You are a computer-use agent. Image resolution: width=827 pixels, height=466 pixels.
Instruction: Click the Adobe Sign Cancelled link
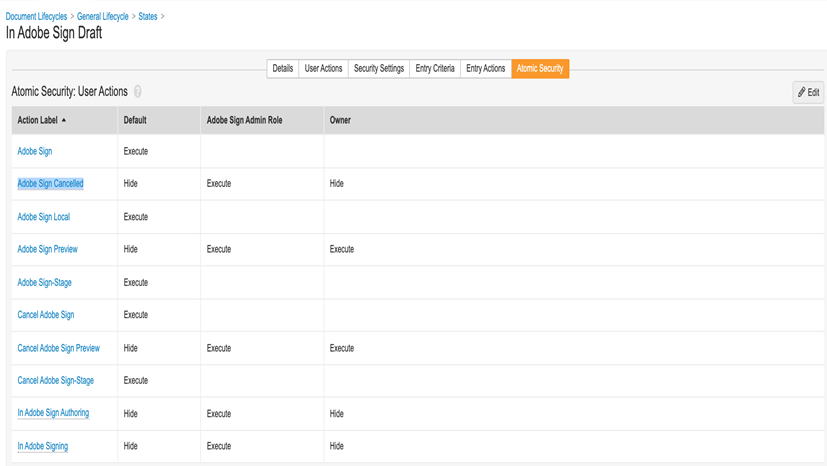coord(50,184)
